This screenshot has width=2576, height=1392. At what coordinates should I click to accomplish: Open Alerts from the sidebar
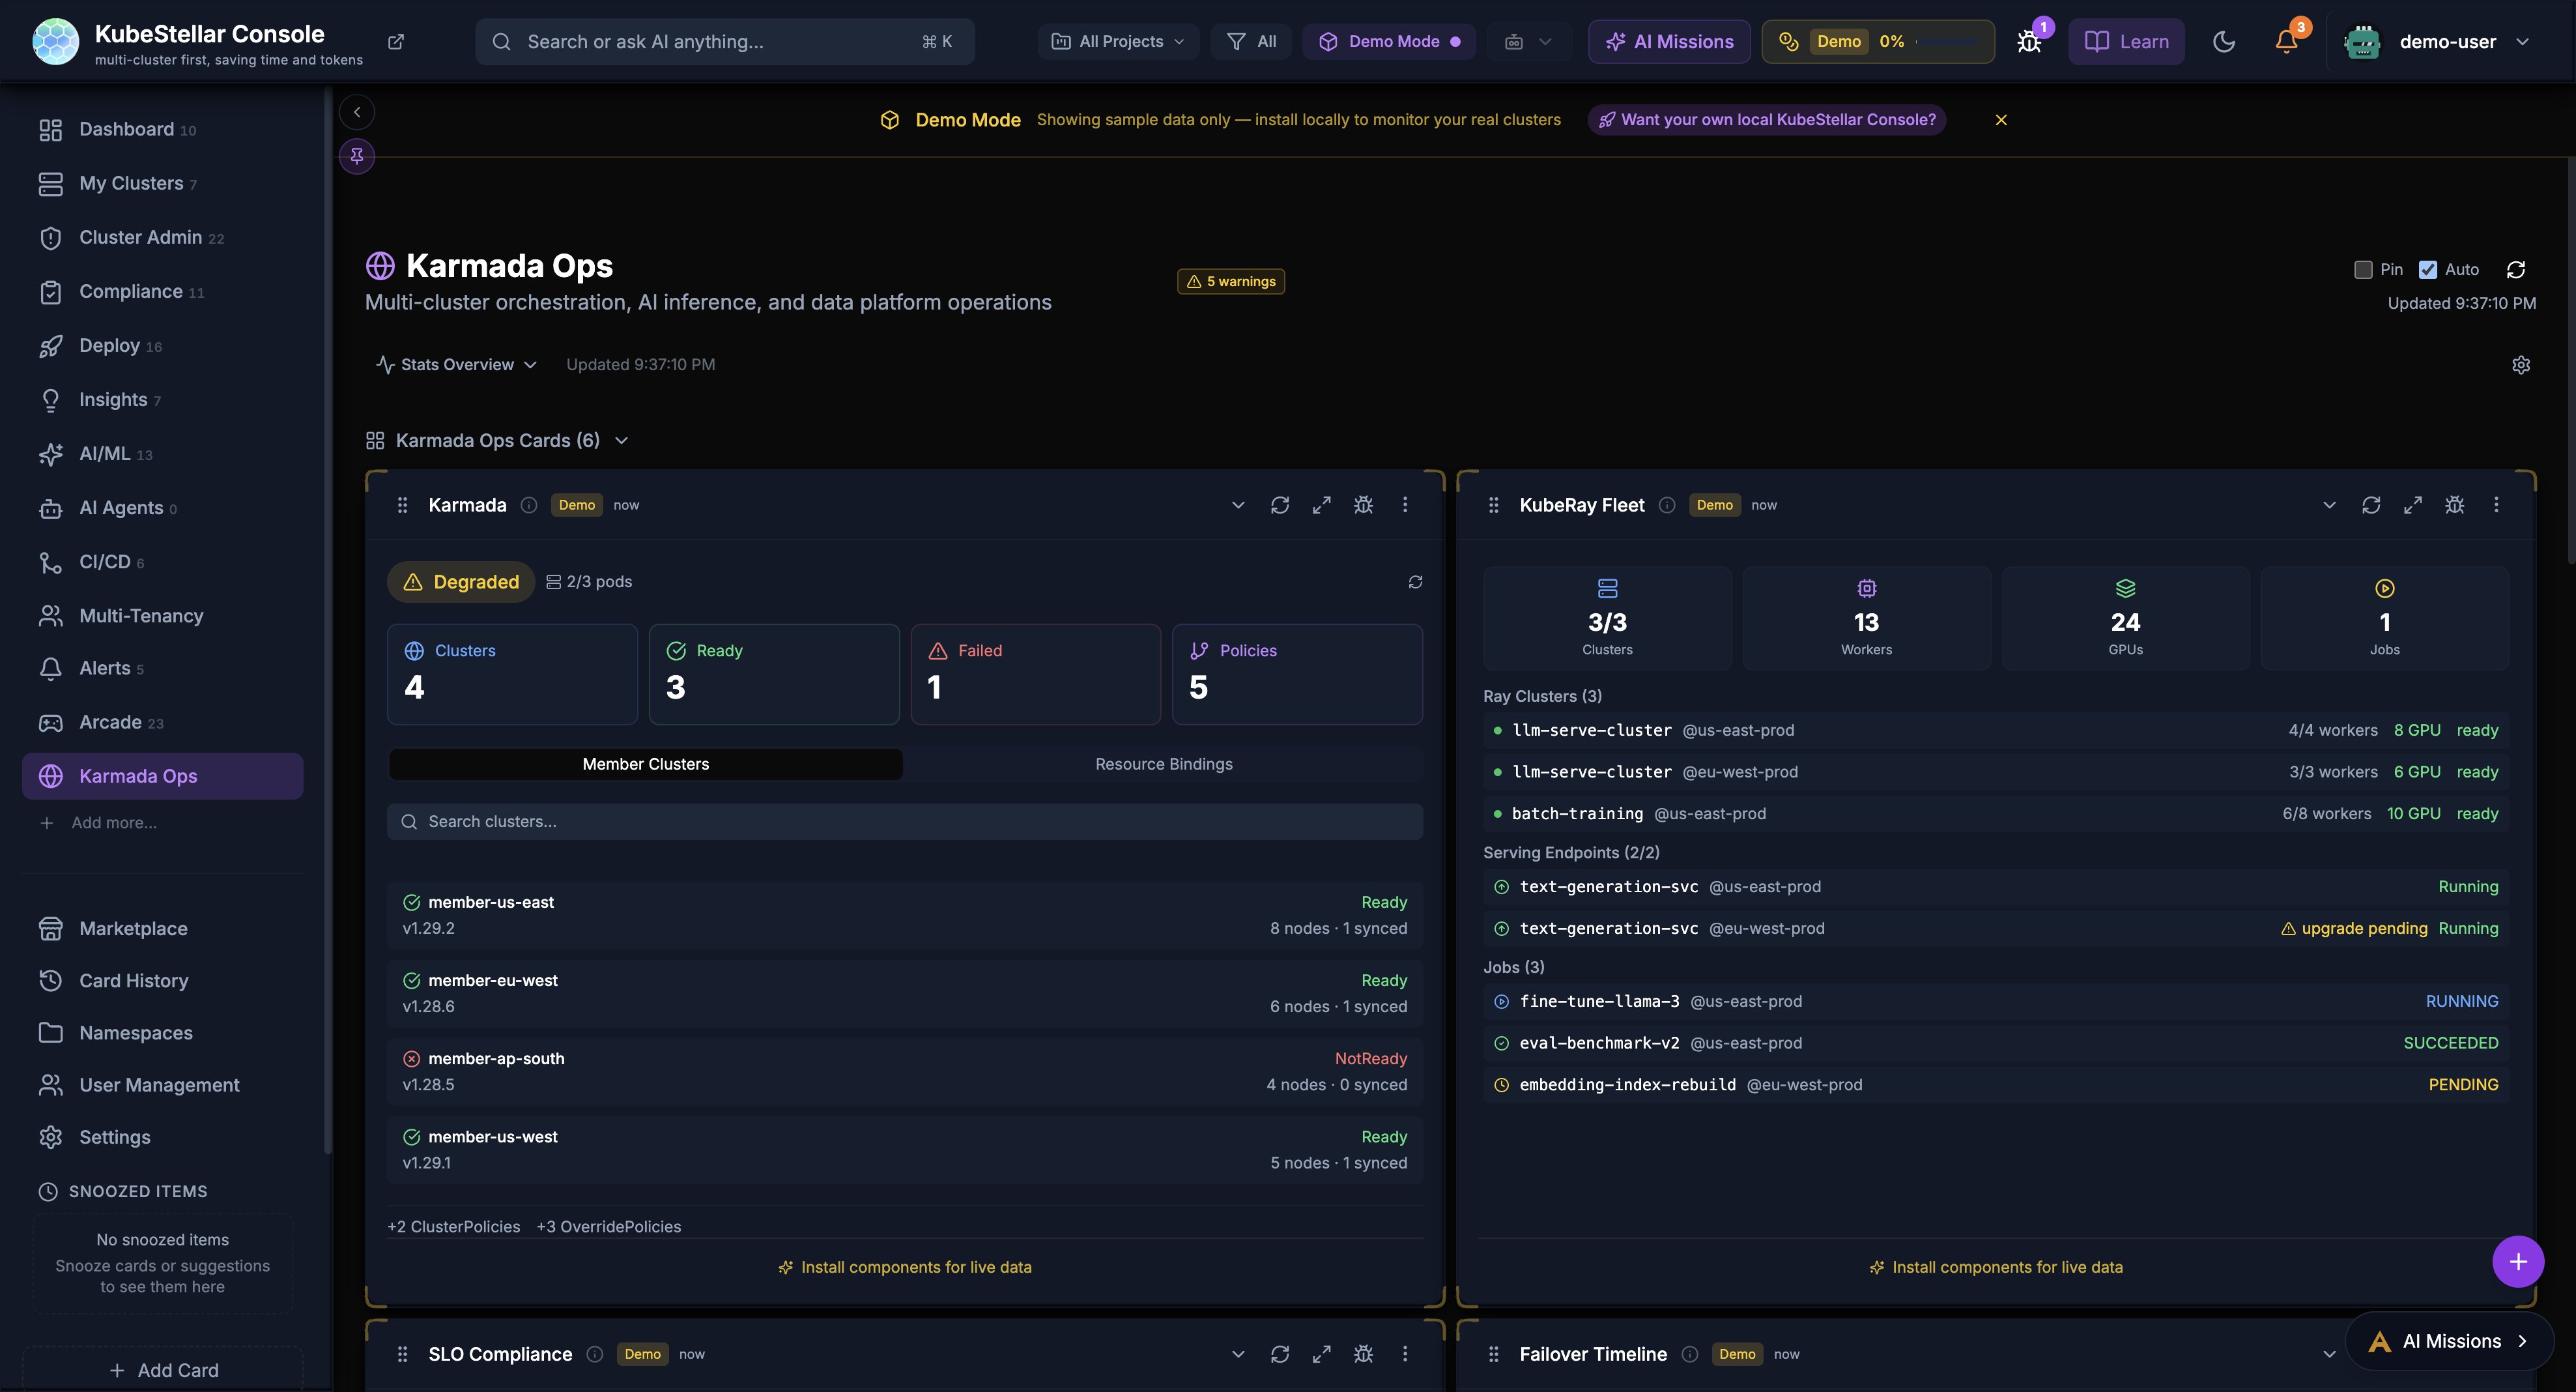click(x=105, y=667)
